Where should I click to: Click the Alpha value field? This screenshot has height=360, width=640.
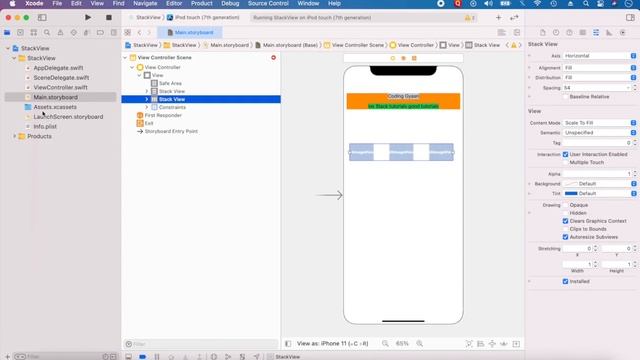(597, 174)
